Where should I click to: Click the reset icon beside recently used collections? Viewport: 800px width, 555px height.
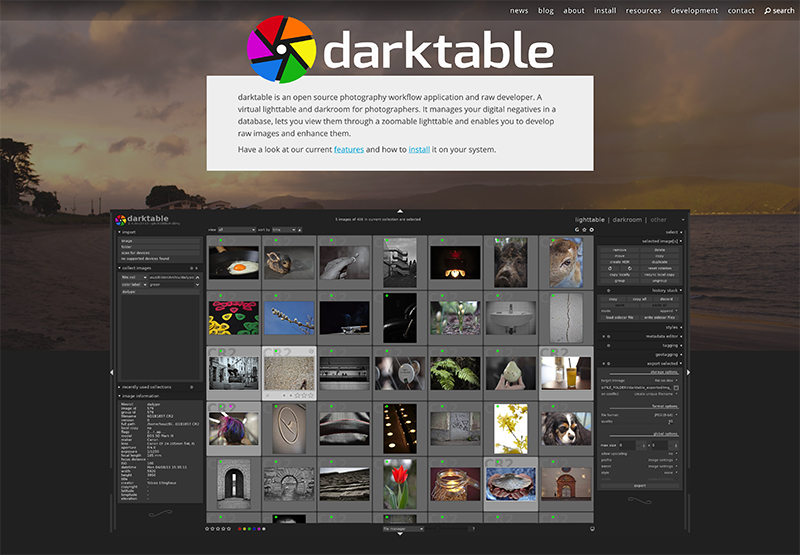point(191,387)
